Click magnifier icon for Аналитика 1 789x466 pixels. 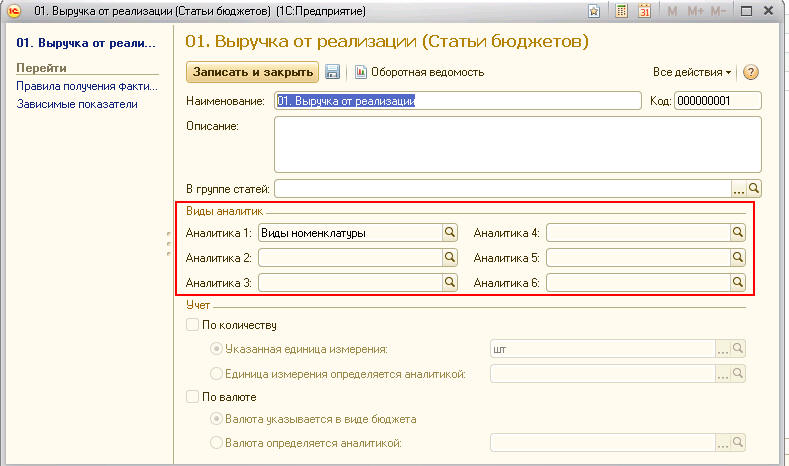(x=450, y=232)
